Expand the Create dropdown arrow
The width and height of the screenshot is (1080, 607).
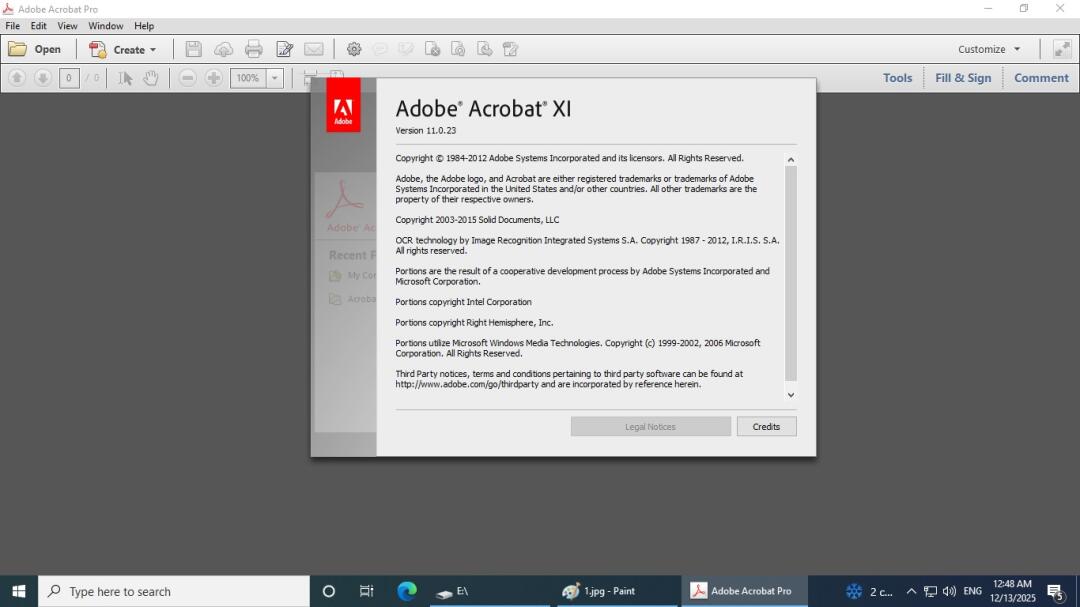153,50
